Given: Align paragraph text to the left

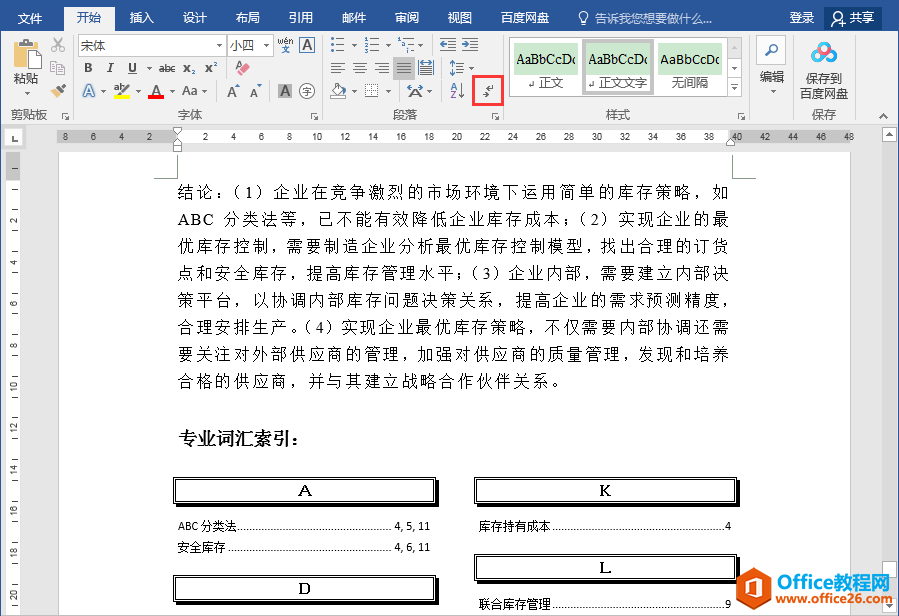Looking at the screenshot, I should (338, 68).
